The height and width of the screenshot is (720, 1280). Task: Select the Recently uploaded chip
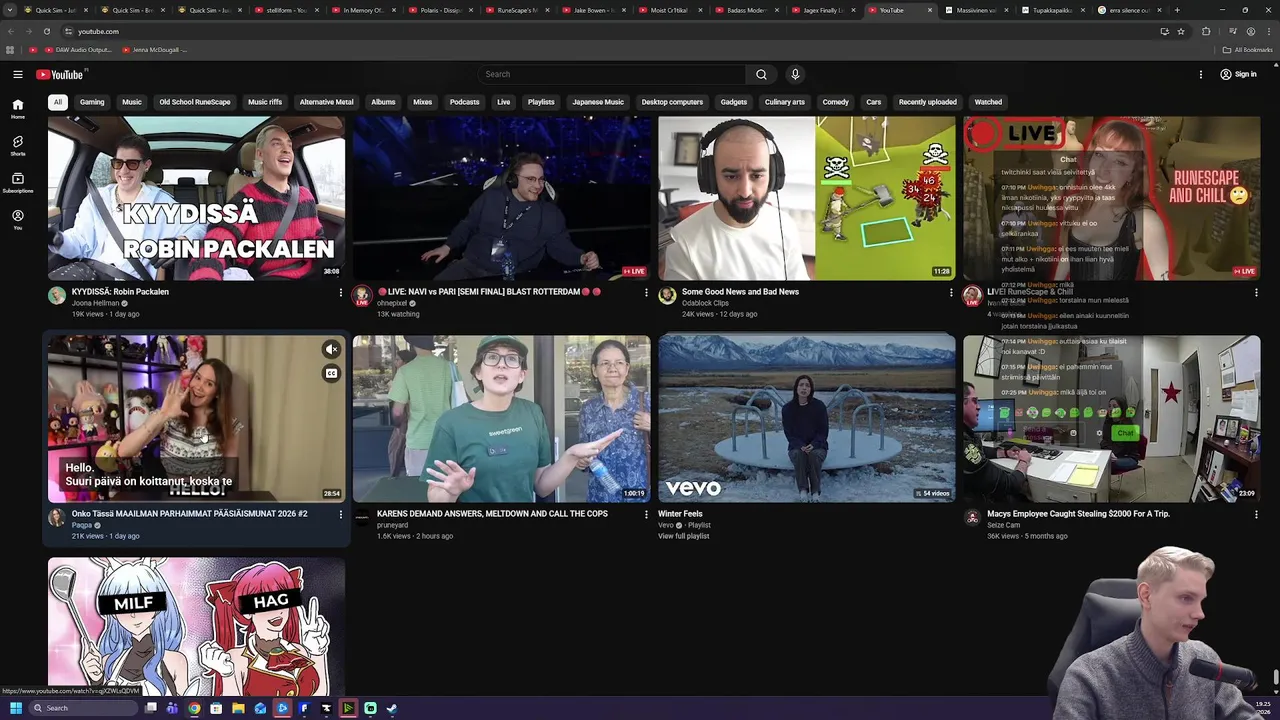(x=928, y=102)
